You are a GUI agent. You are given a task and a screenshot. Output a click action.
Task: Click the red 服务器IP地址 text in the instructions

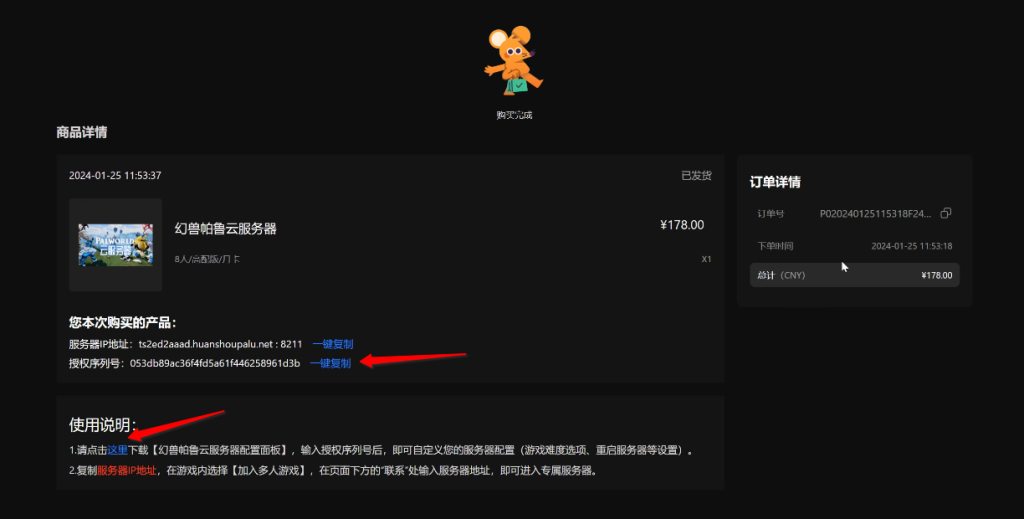127,470
